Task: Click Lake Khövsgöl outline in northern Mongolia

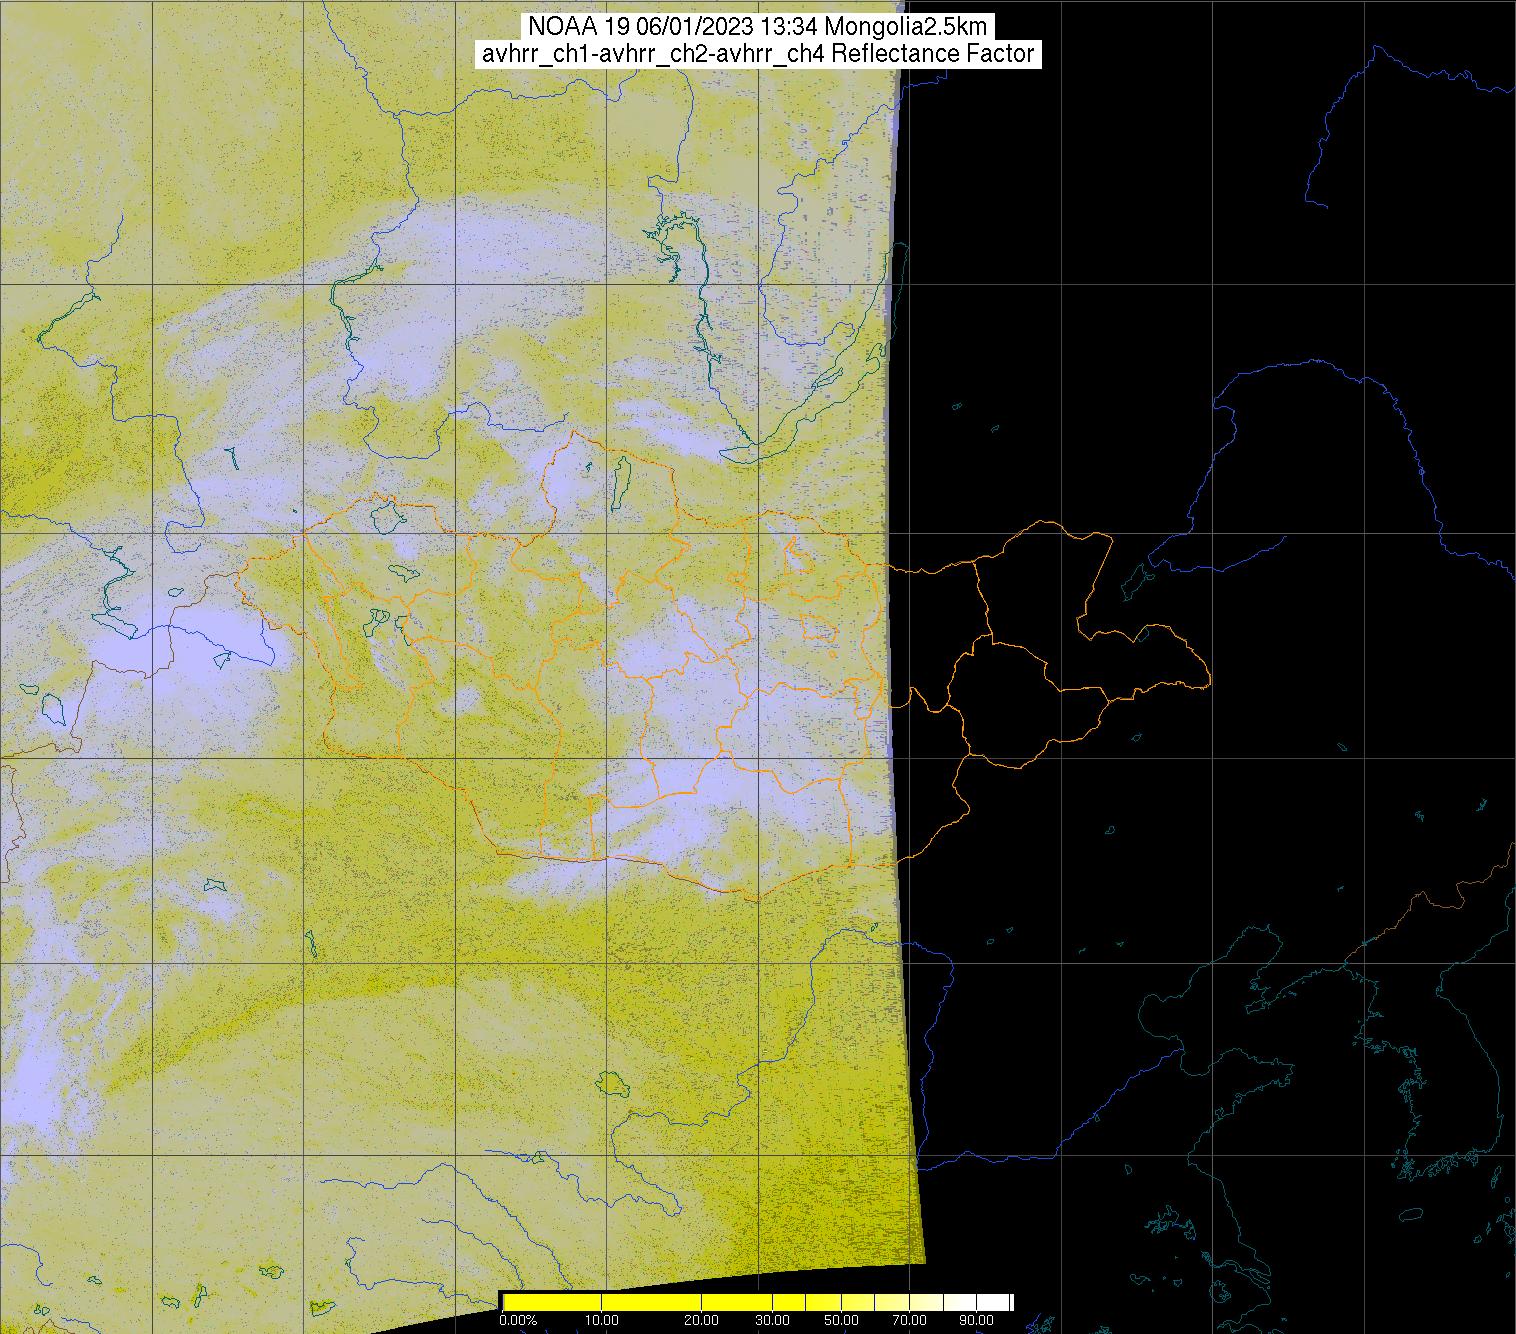Action: 621,478
